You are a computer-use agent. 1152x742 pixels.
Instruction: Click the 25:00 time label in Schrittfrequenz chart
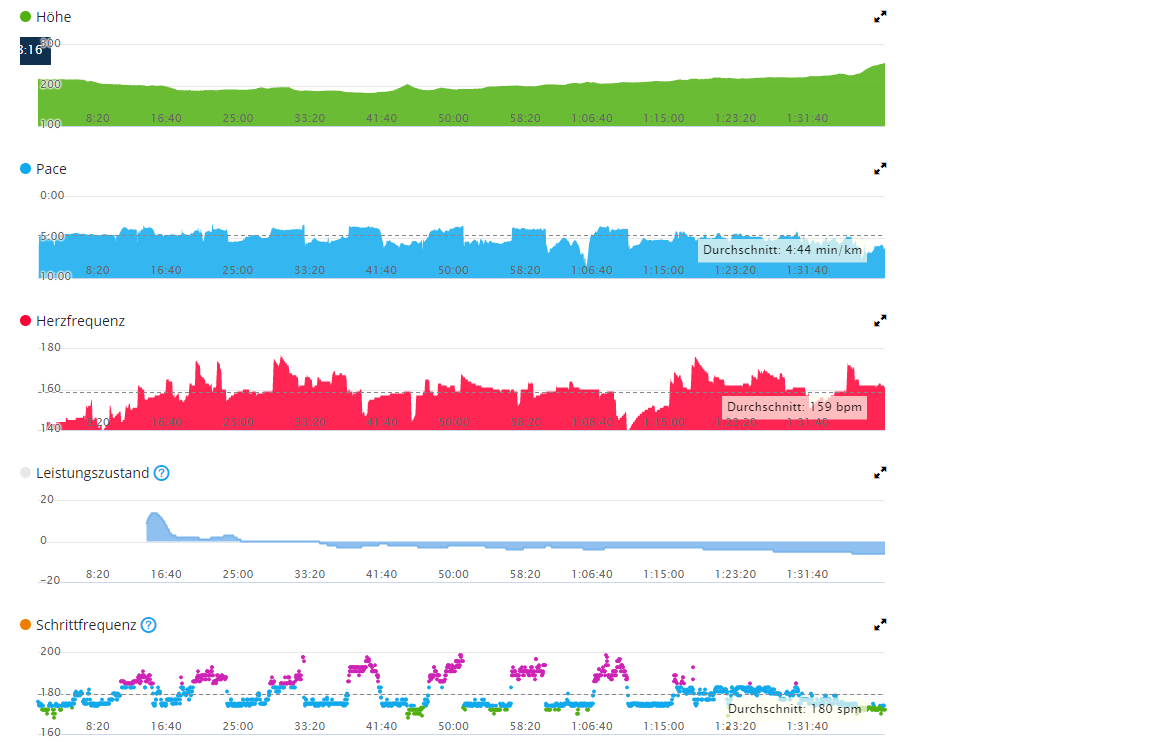(238, 727)
